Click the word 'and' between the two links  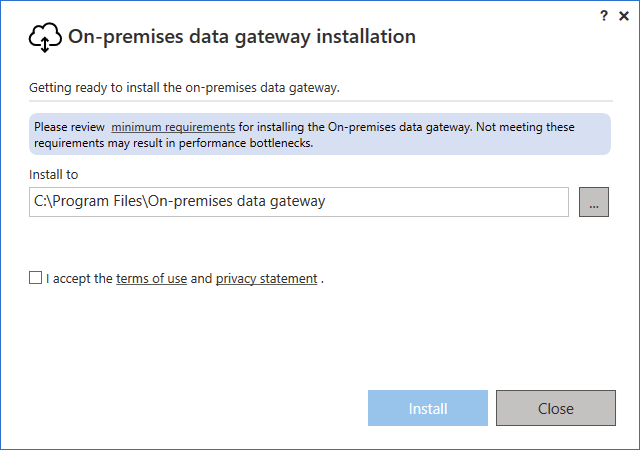(x=201, y=278)
